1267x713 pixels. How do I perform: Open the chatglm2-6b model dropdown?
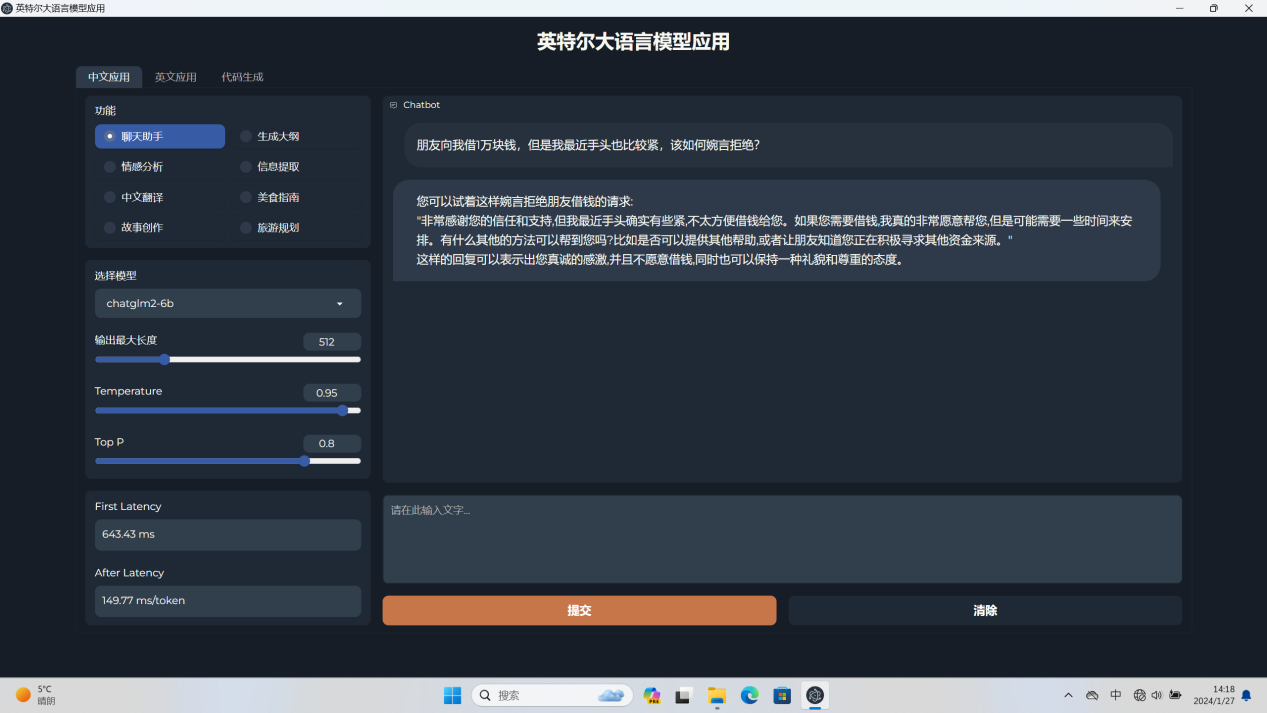[x=228, y=304]
